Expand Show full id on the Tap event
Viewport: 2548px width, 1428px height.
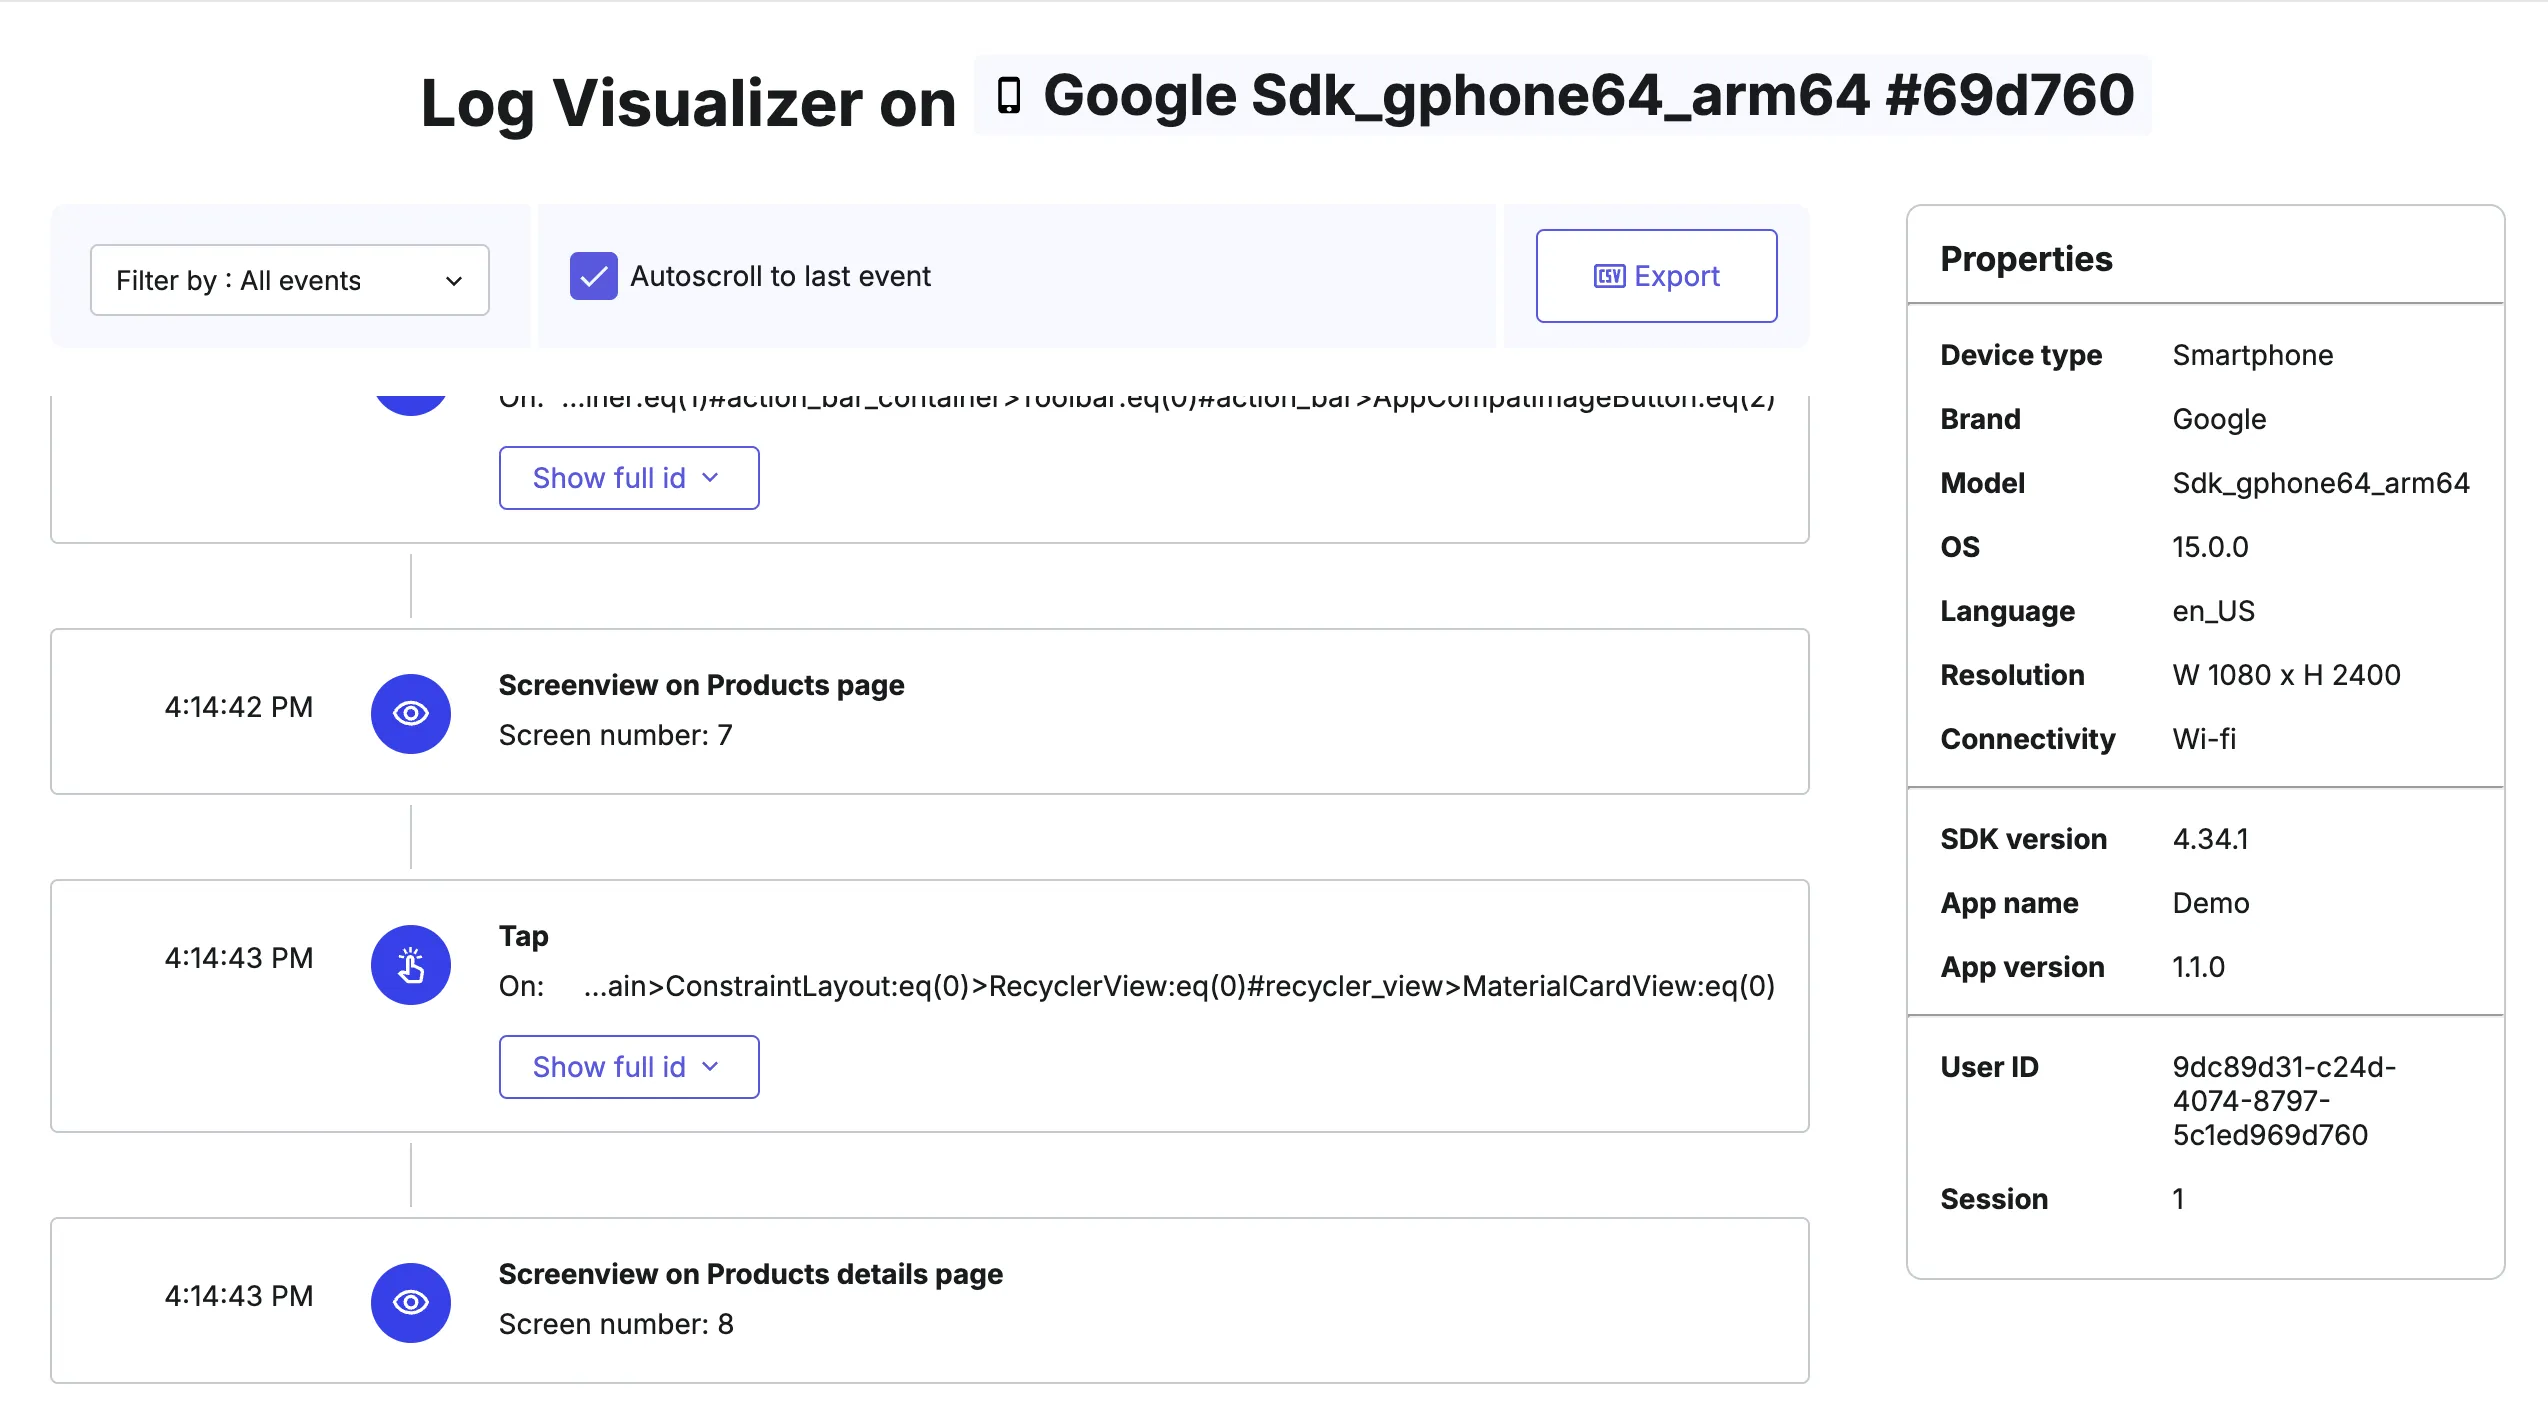click(628, 1066)
